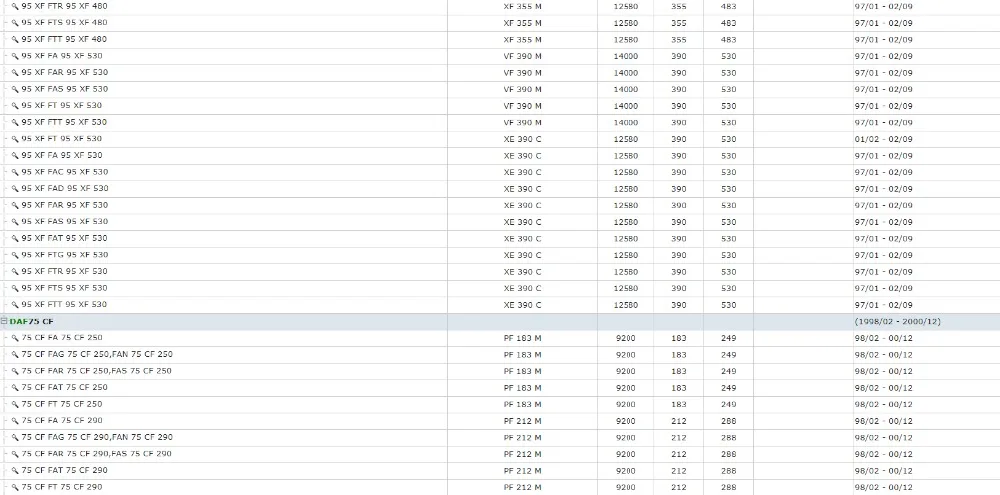This screenshot has height=495, width=1000.
Task: Click magnifier icon of 75 CF FAR 75 CF 250 row
Action: coord(15,371)
